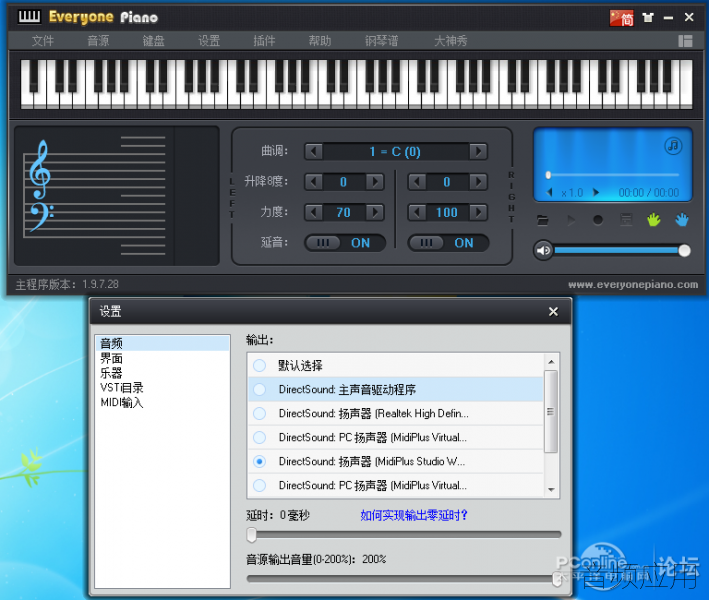This screenshot has width=709, height=600.
Task: Mute sound with the speaker icon
Action: [544, 250]
